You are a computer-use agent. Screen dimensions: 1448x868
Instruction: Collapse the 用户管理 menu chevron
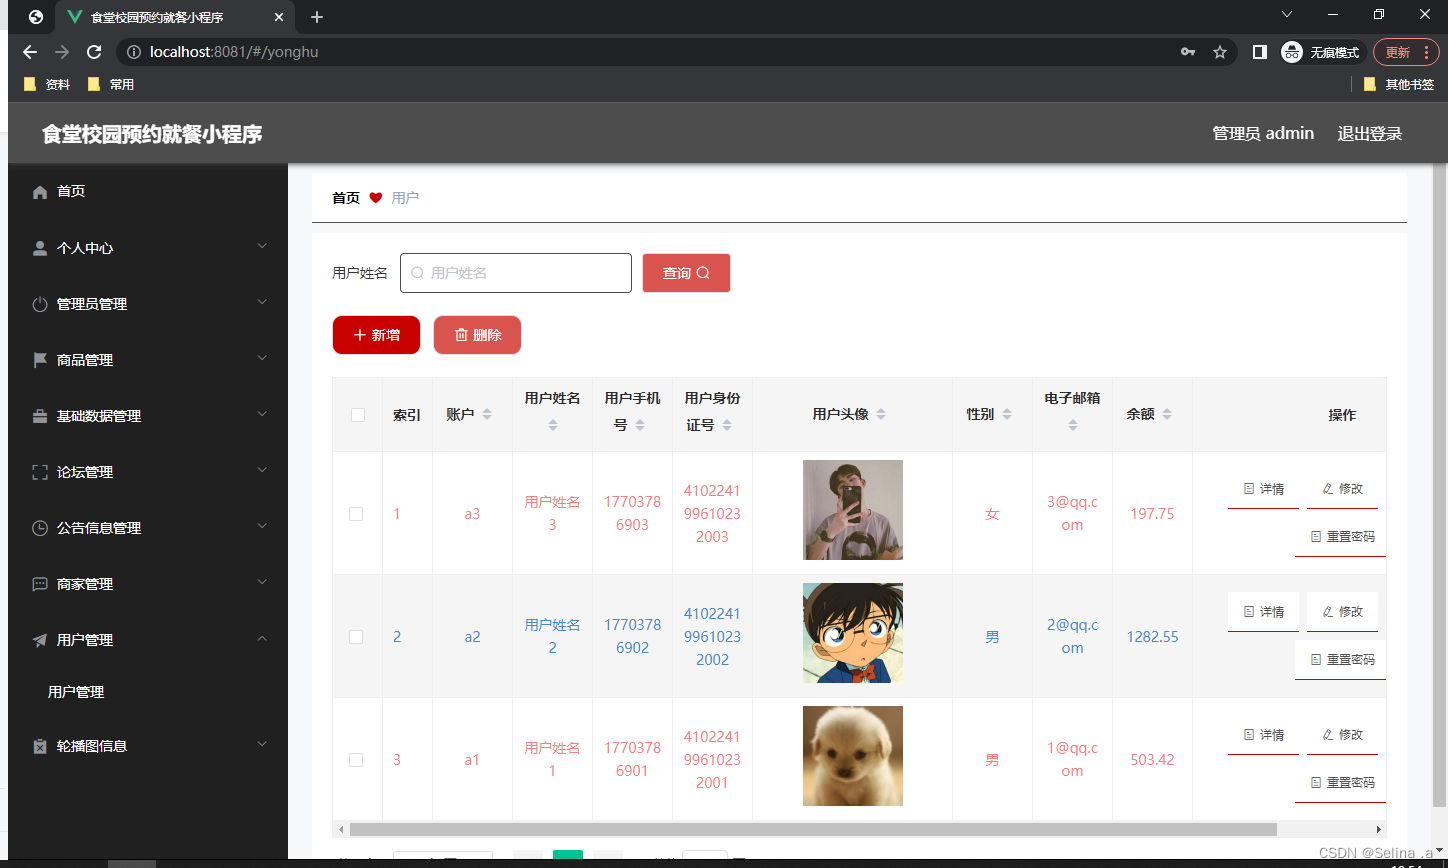pos(262,638)
